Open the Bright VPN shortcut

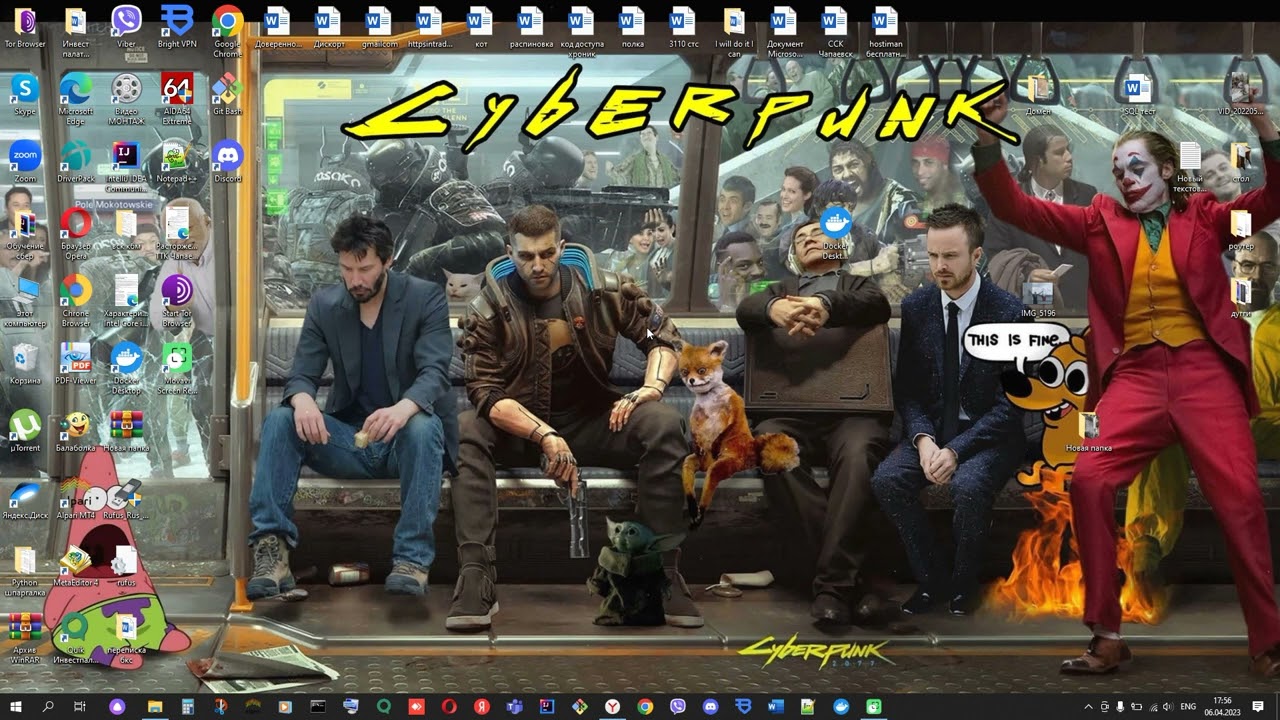tap(177, 27)
